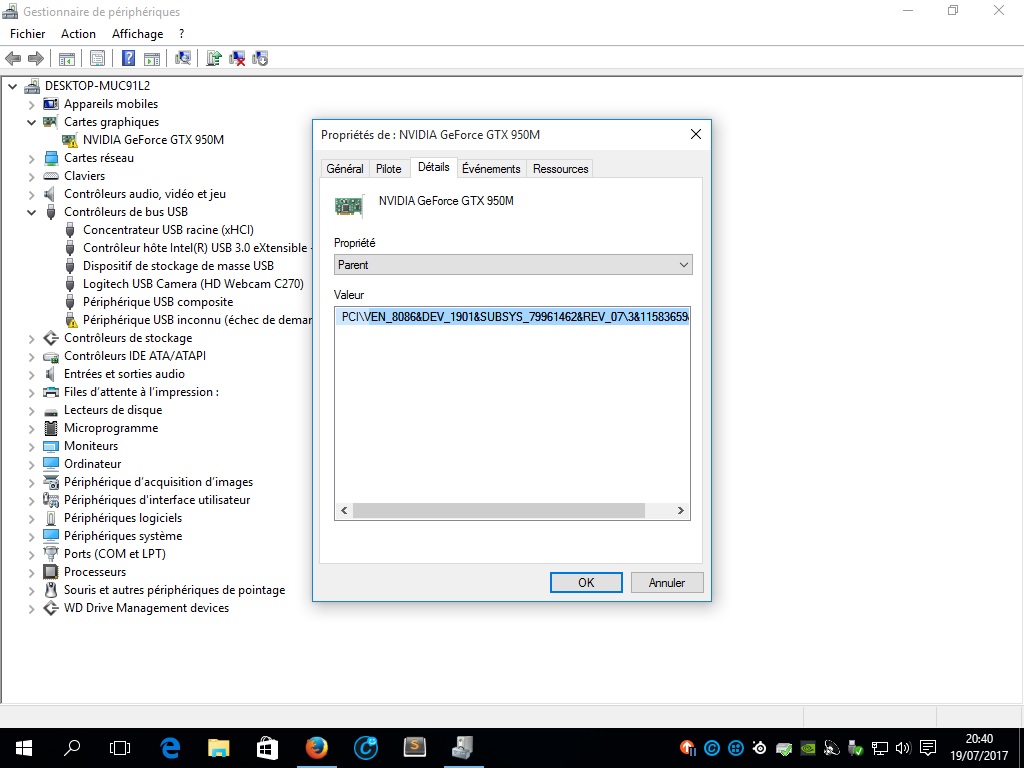
Task: Open the Affichage menu
Action: click(137, 34)
